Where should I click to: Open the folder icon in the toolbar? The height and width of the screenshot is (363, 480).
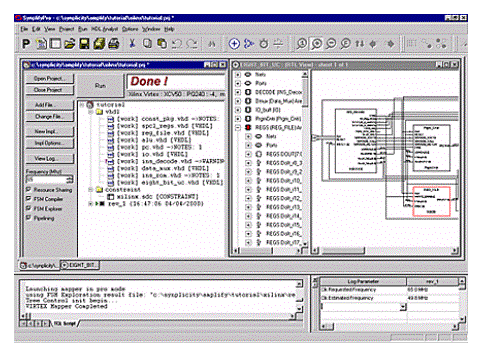point(70,44)
